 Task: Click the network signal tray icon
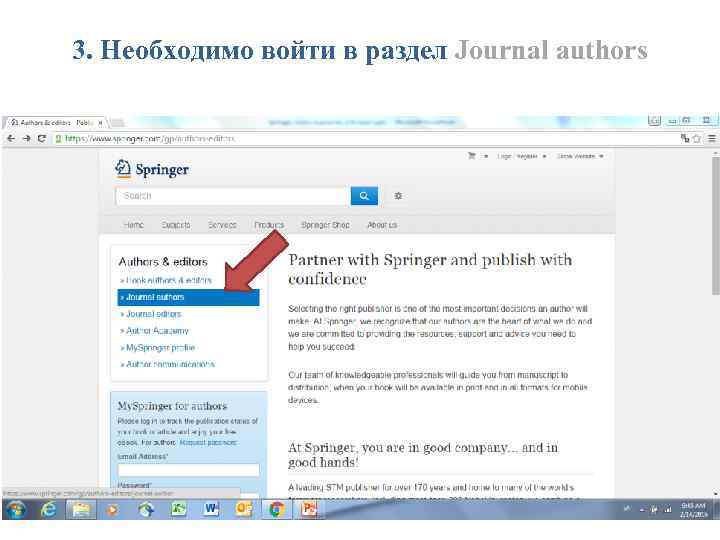coord(668,509)
